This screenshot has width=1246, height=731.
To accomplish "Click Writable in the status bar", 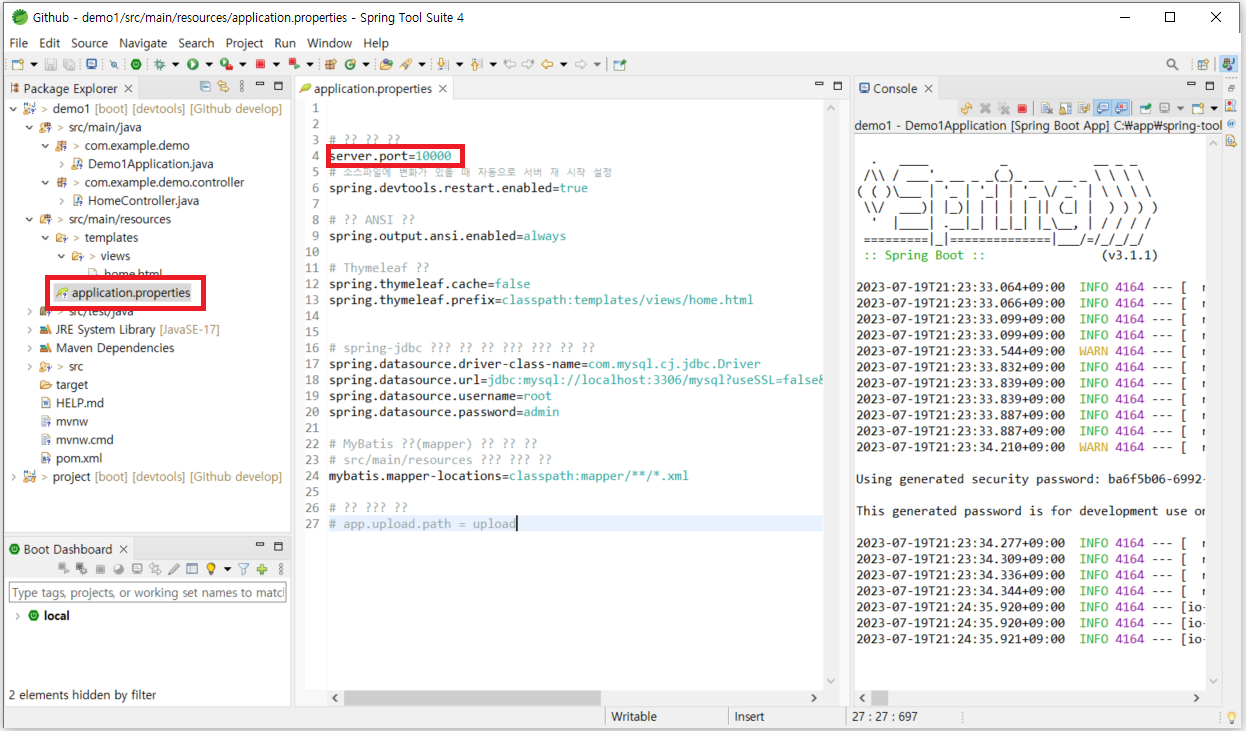I will [634, 716].
